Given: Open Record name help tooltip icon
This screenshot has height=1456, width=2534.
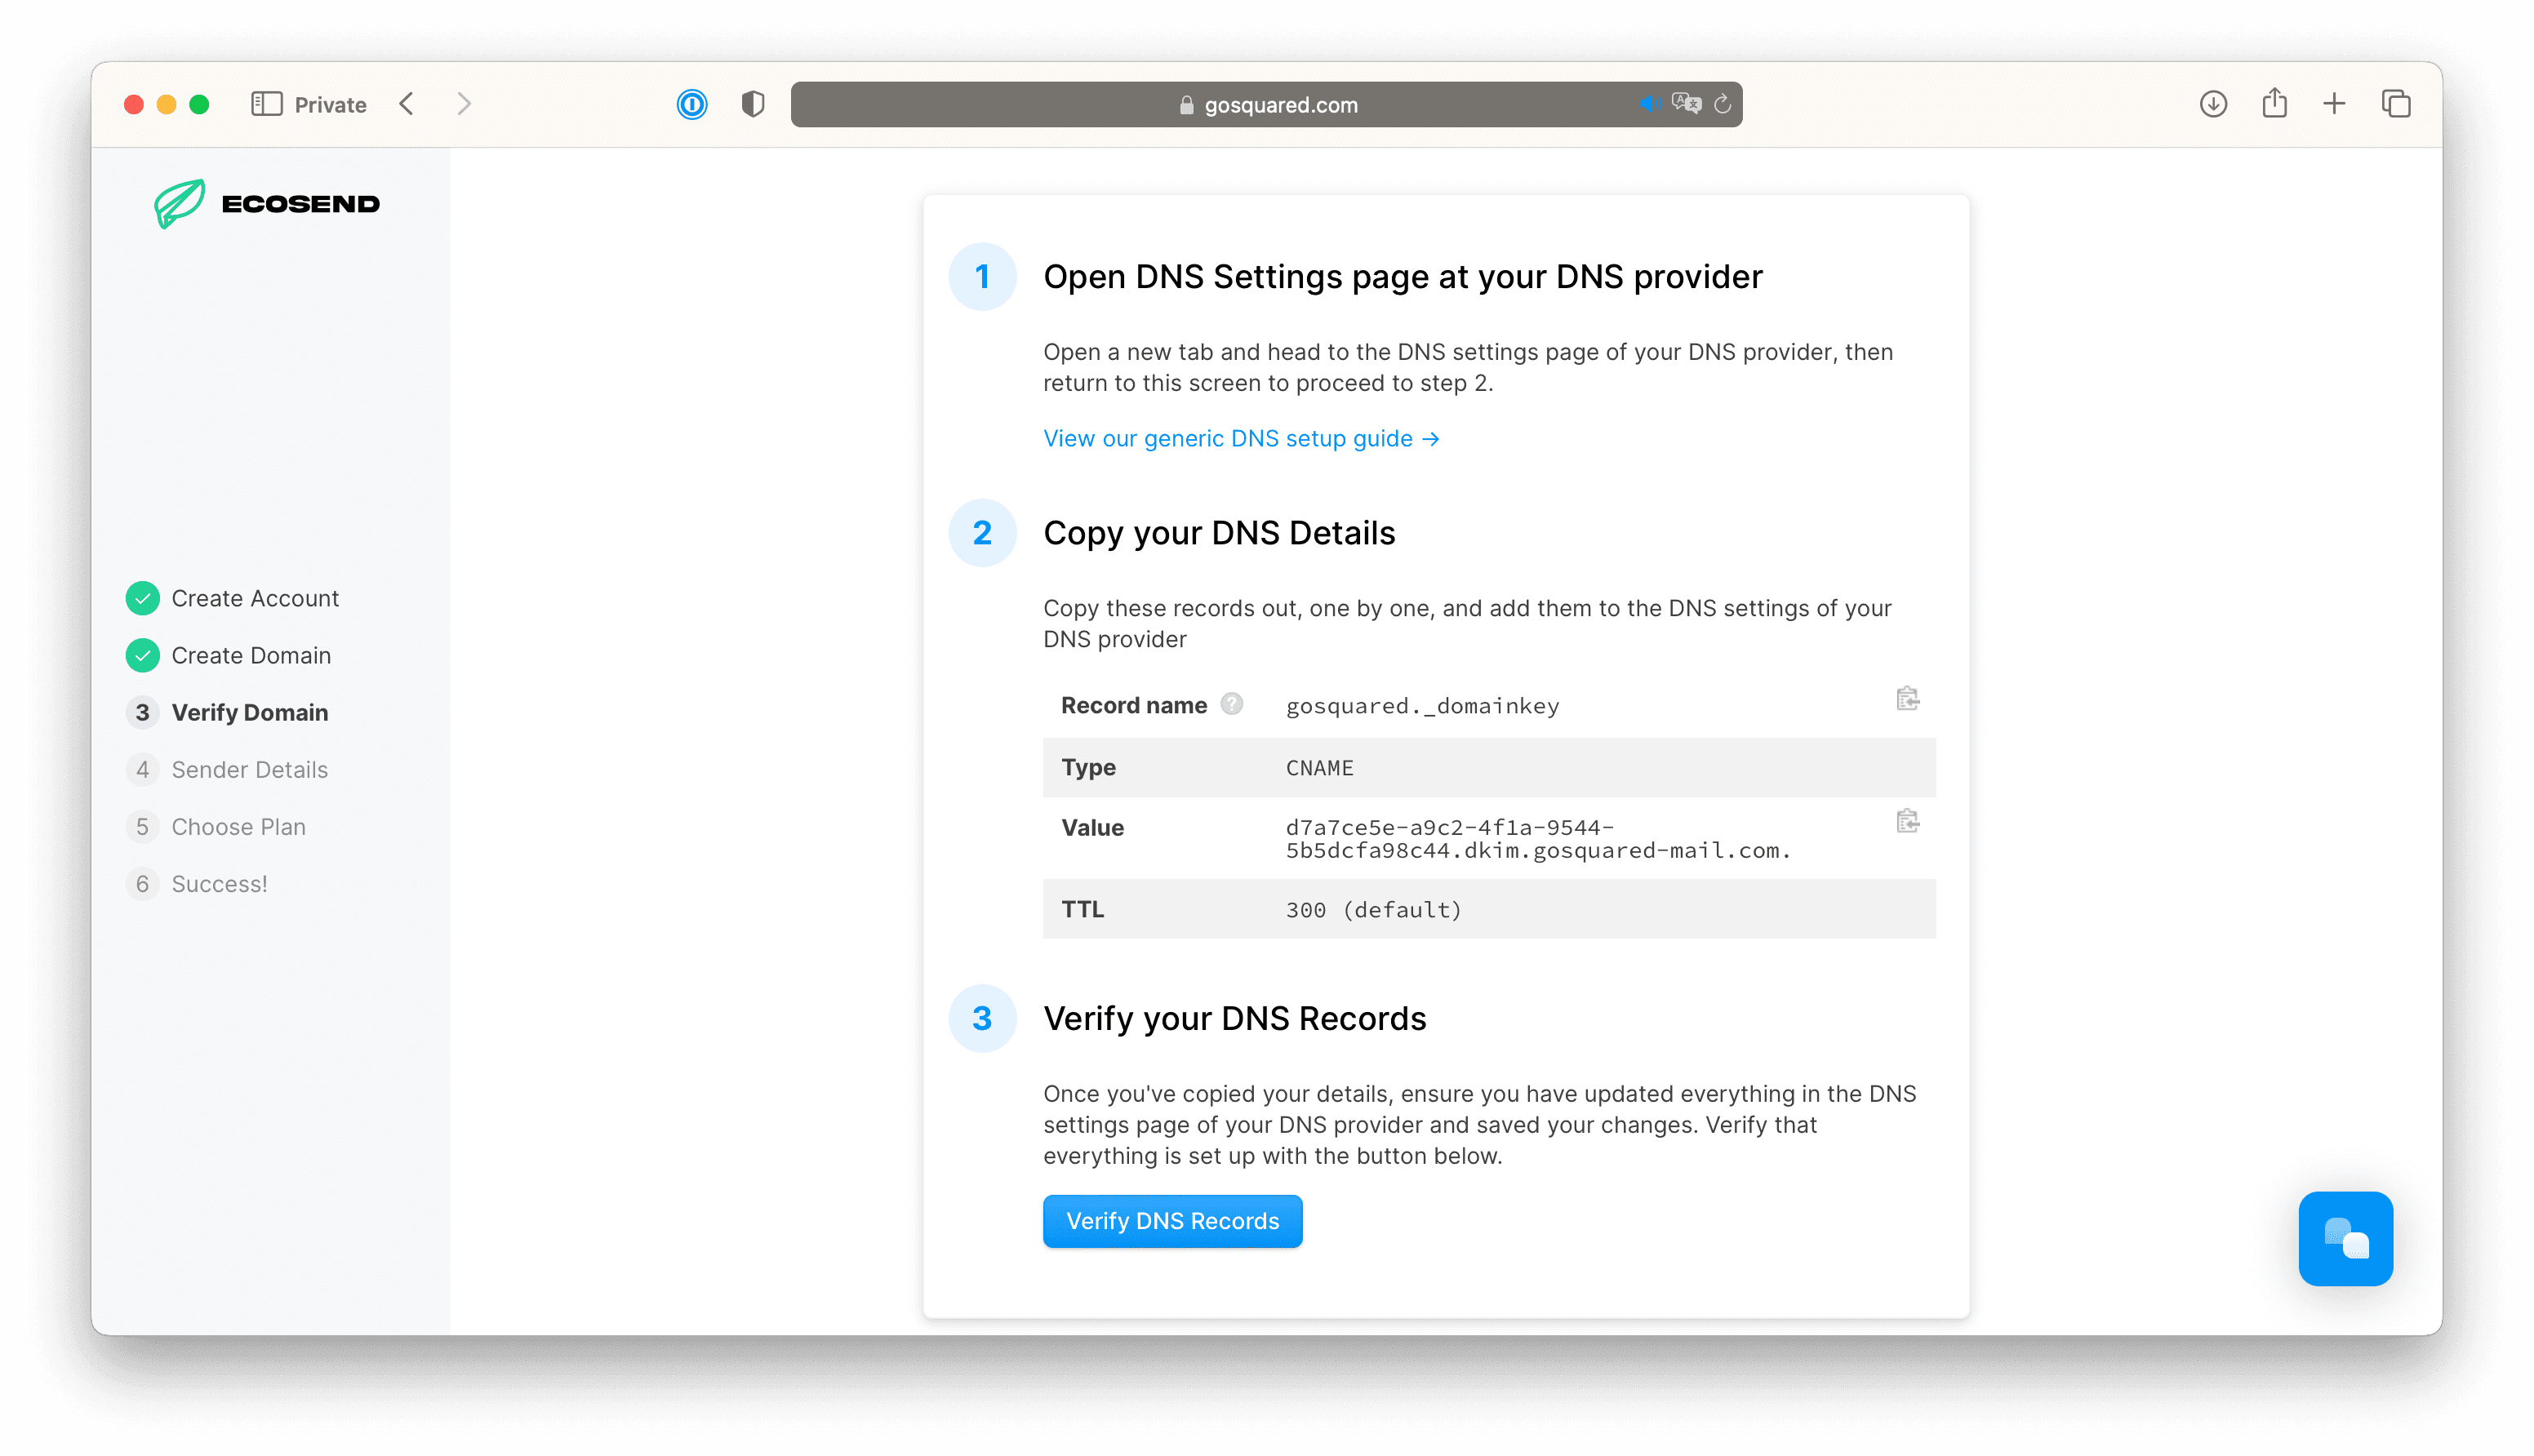Looking at the screenshot, I should 1232,704.
